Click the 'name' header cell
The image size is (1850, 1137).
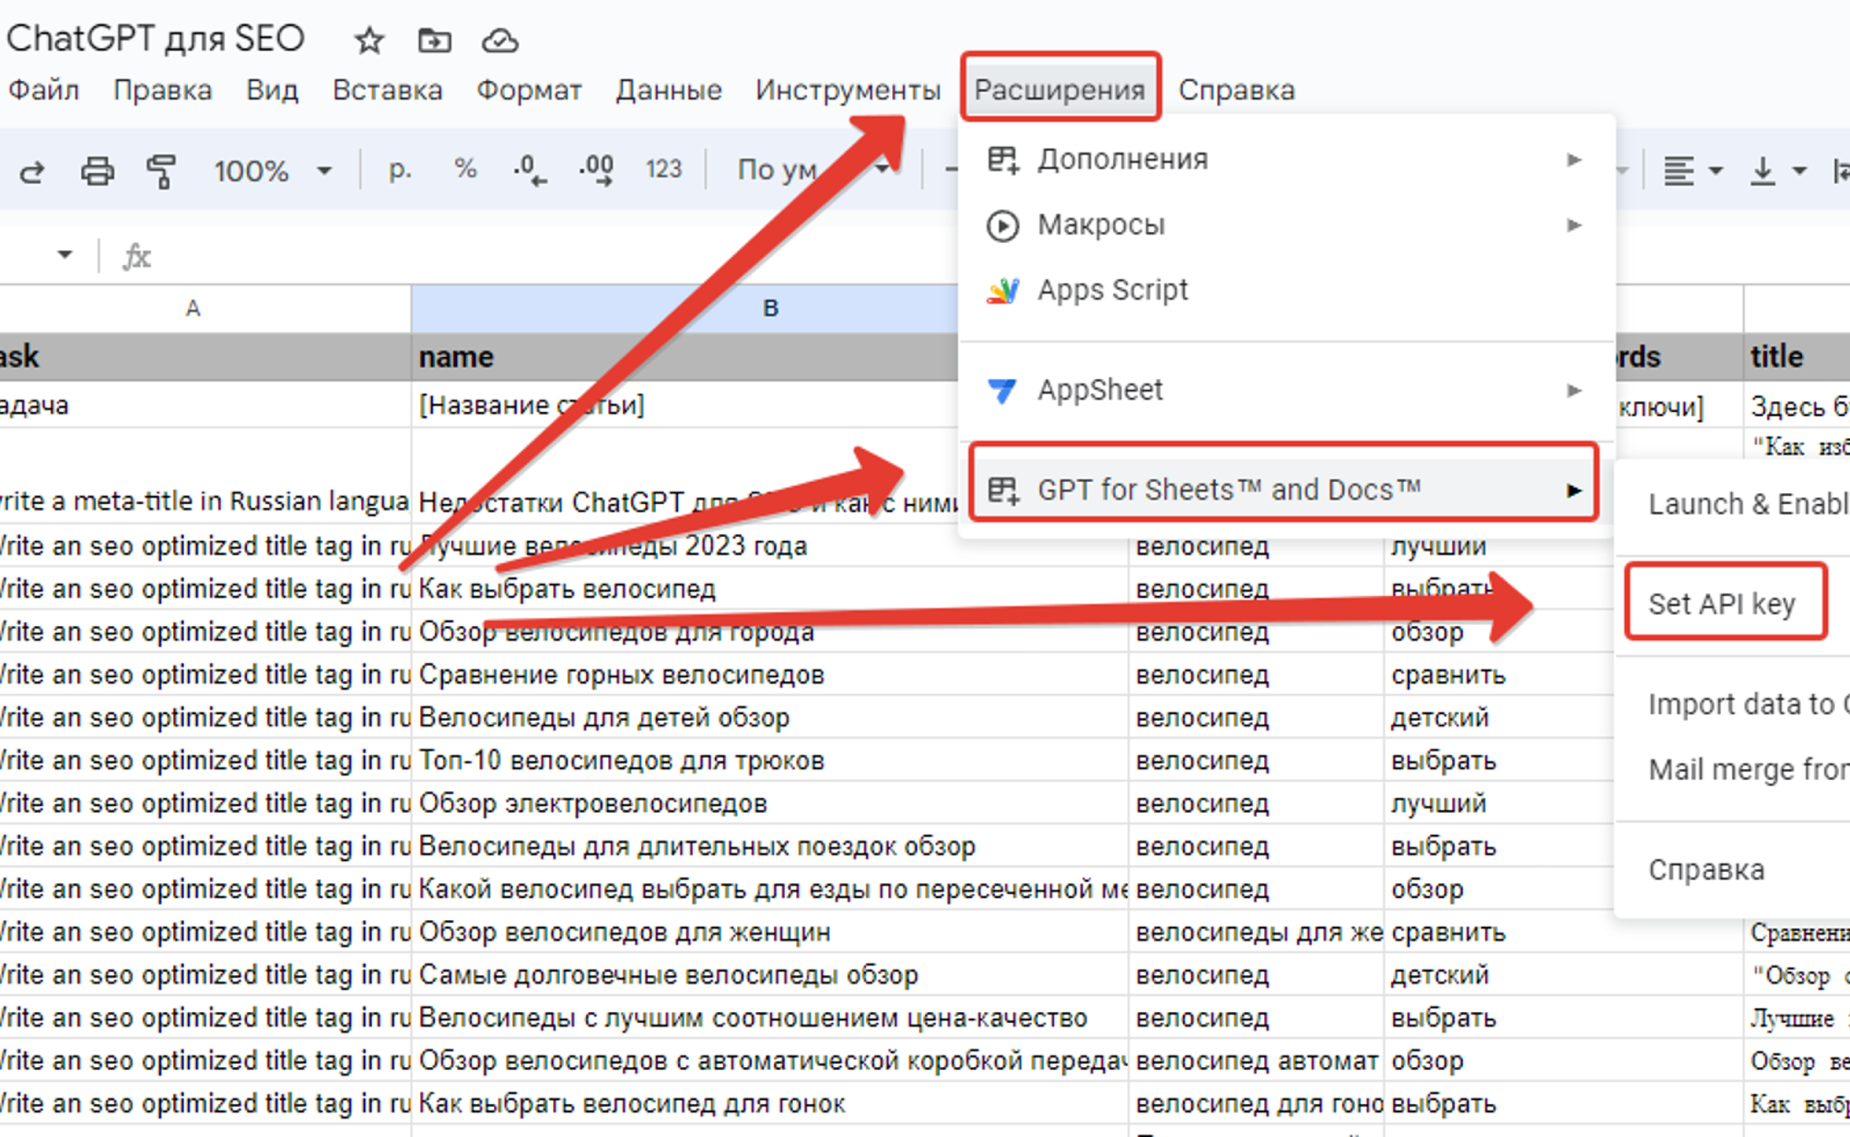point(685,357)
